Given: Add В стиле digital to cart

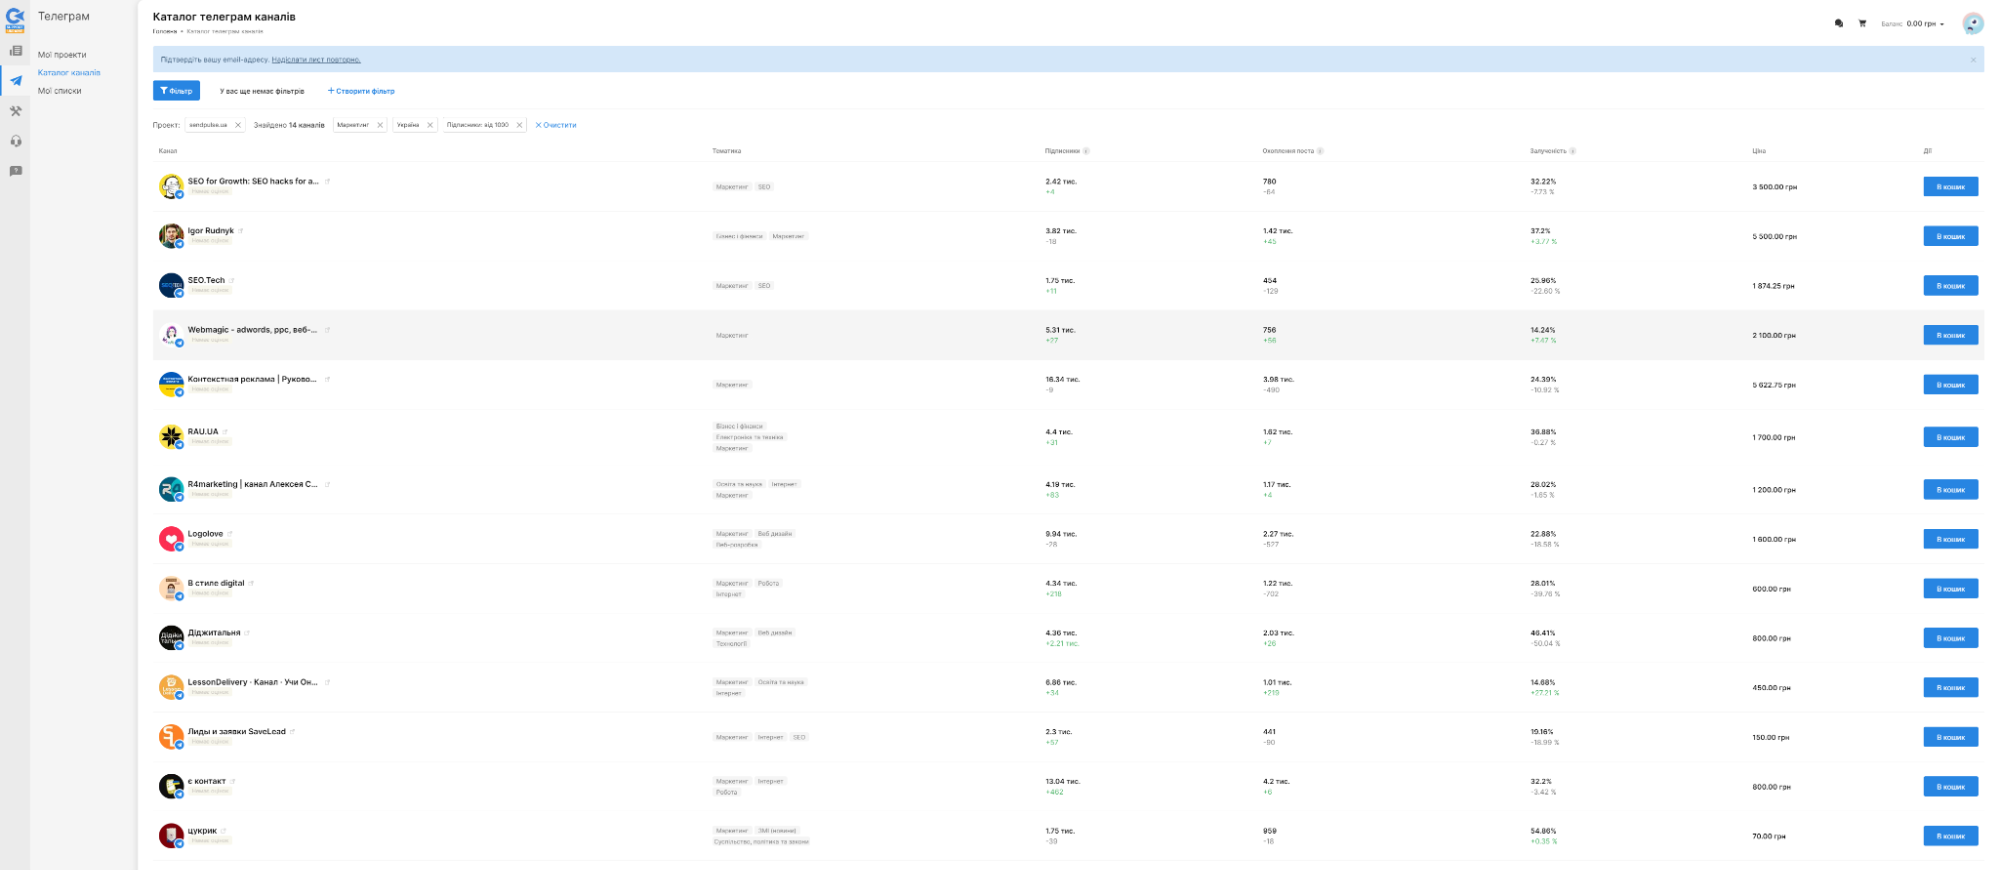Looking at the screenshot, I should [1950, 589].
